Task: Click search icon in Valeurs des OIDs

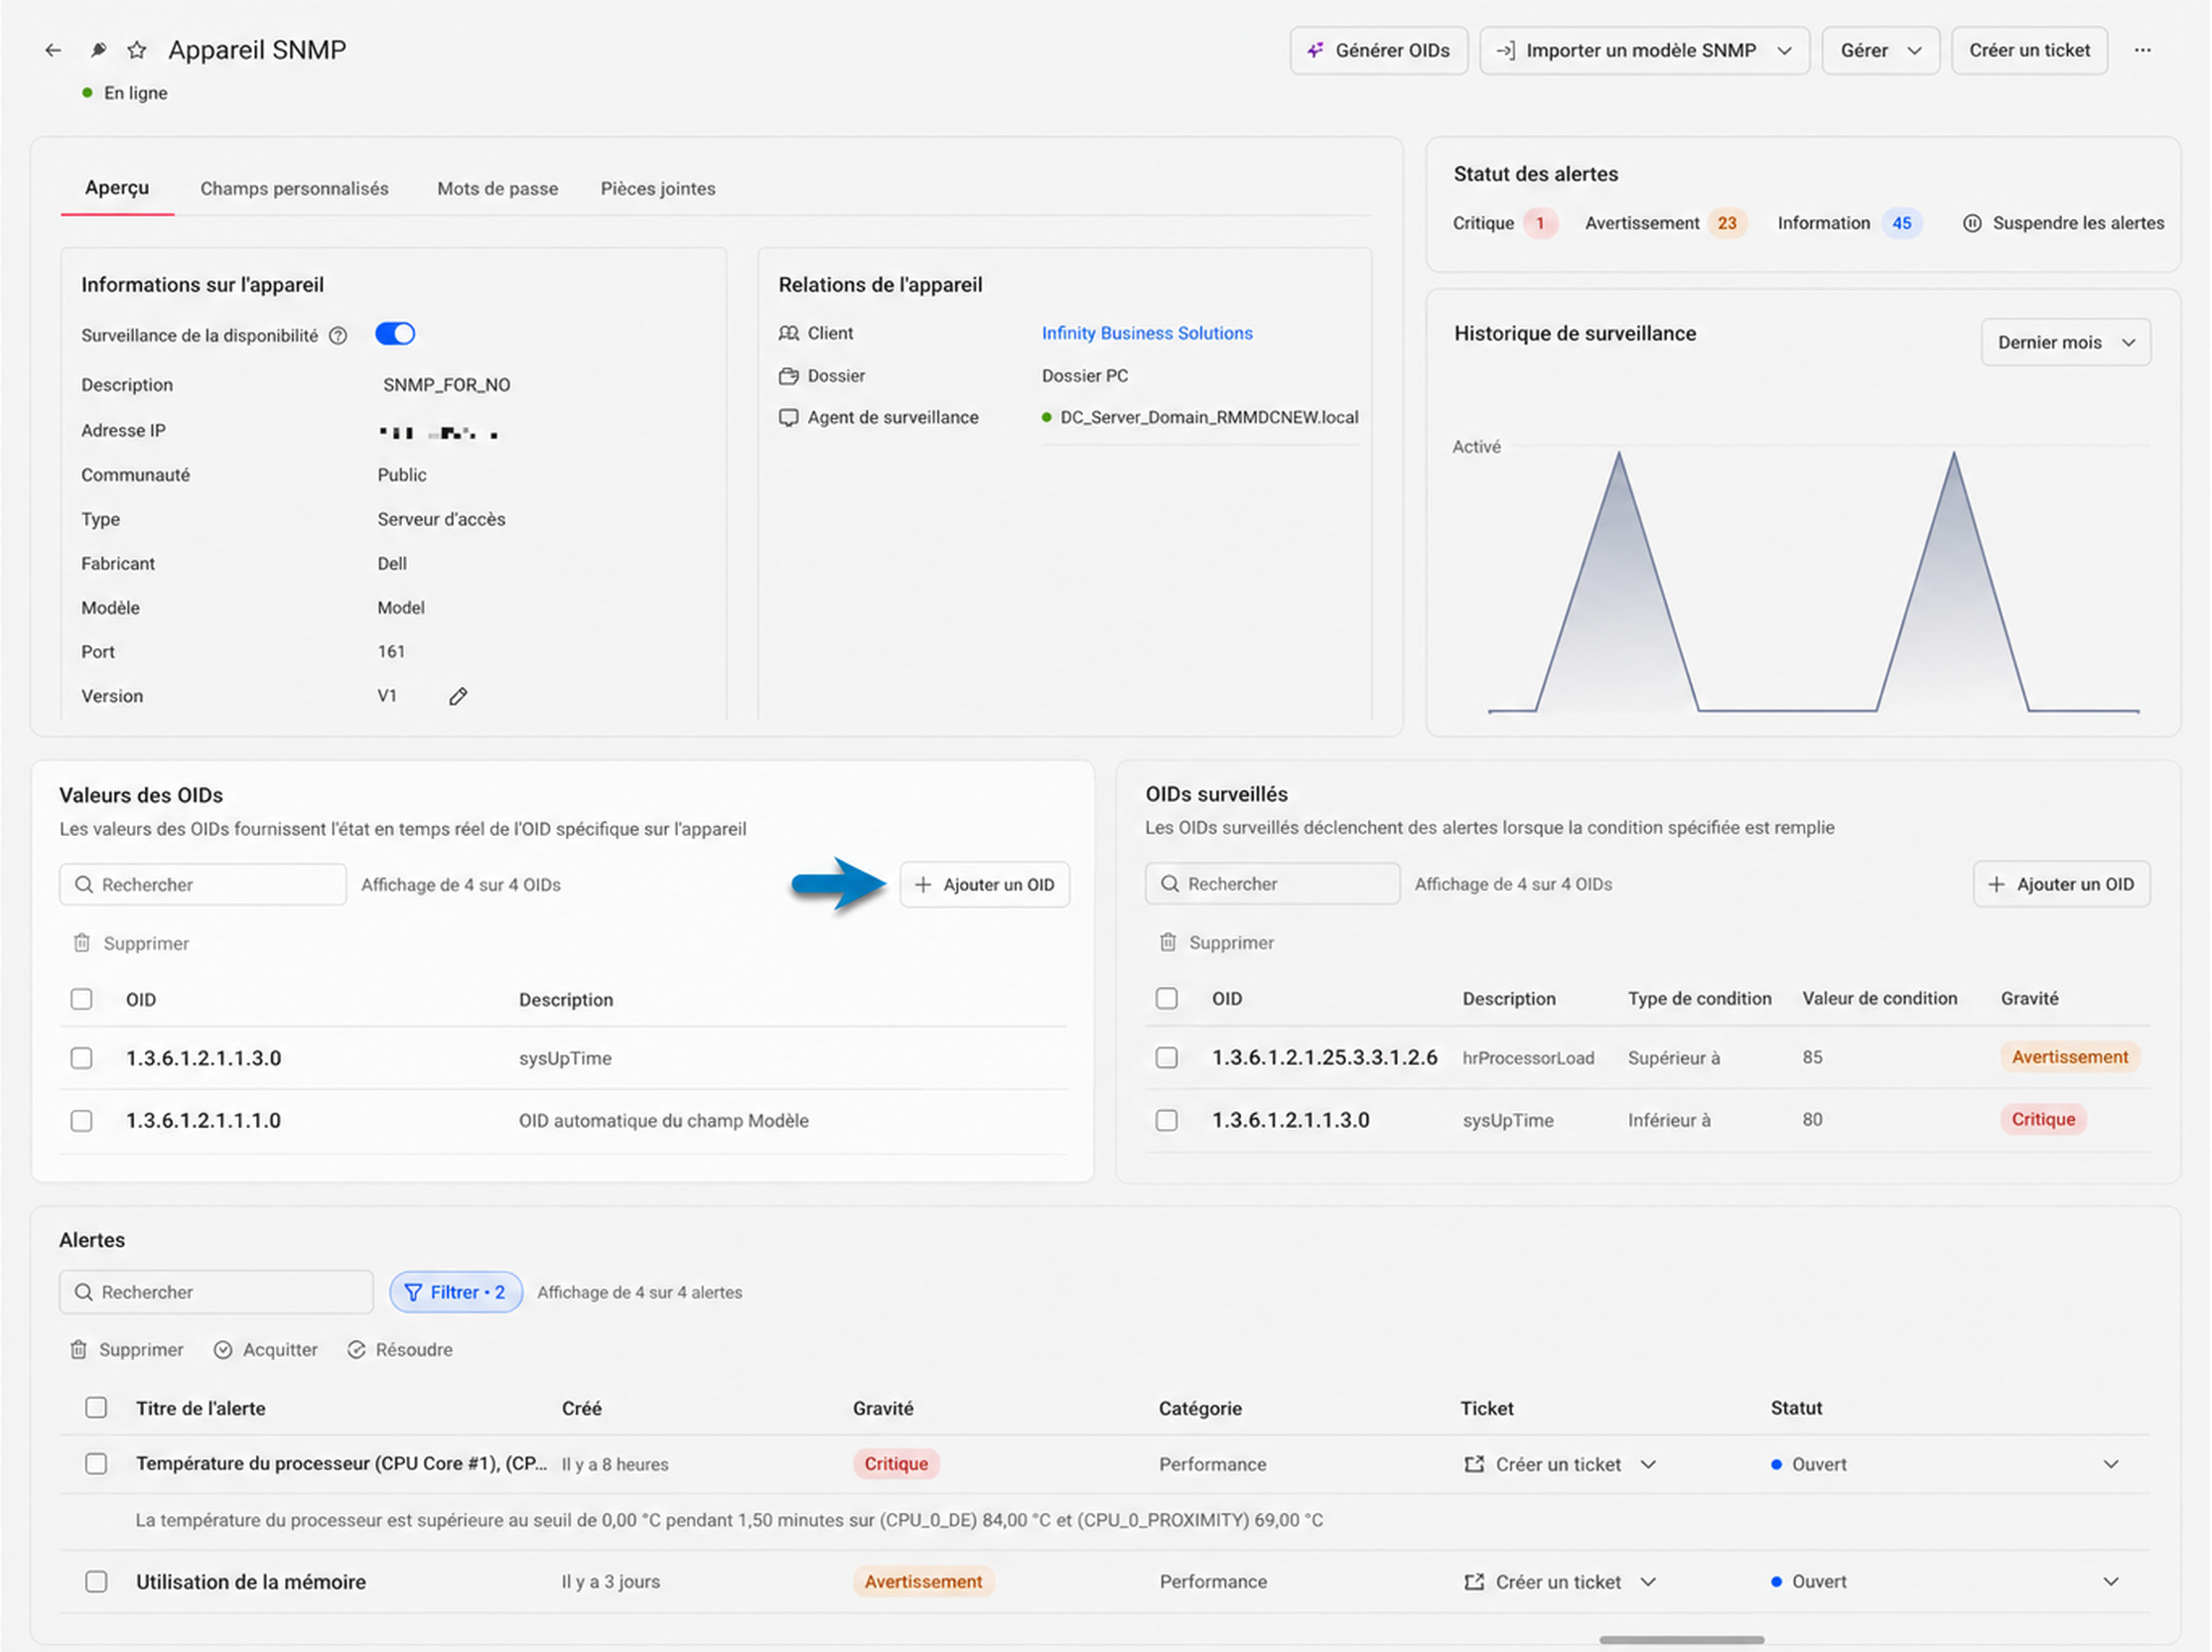Action: (x=84, y=885)
